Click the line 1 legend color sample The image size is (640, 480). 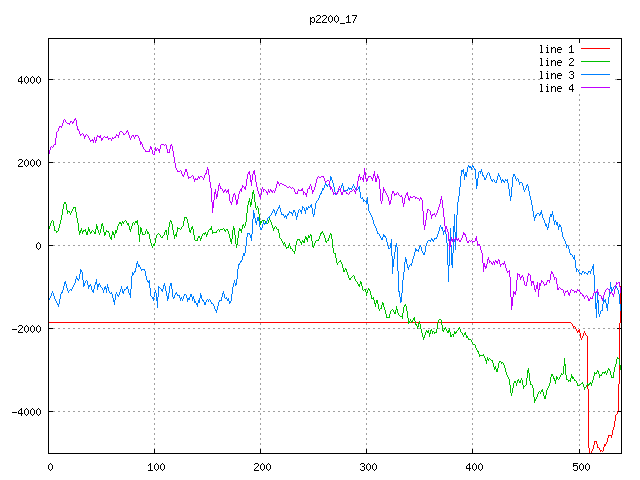(x=595, y=49)
